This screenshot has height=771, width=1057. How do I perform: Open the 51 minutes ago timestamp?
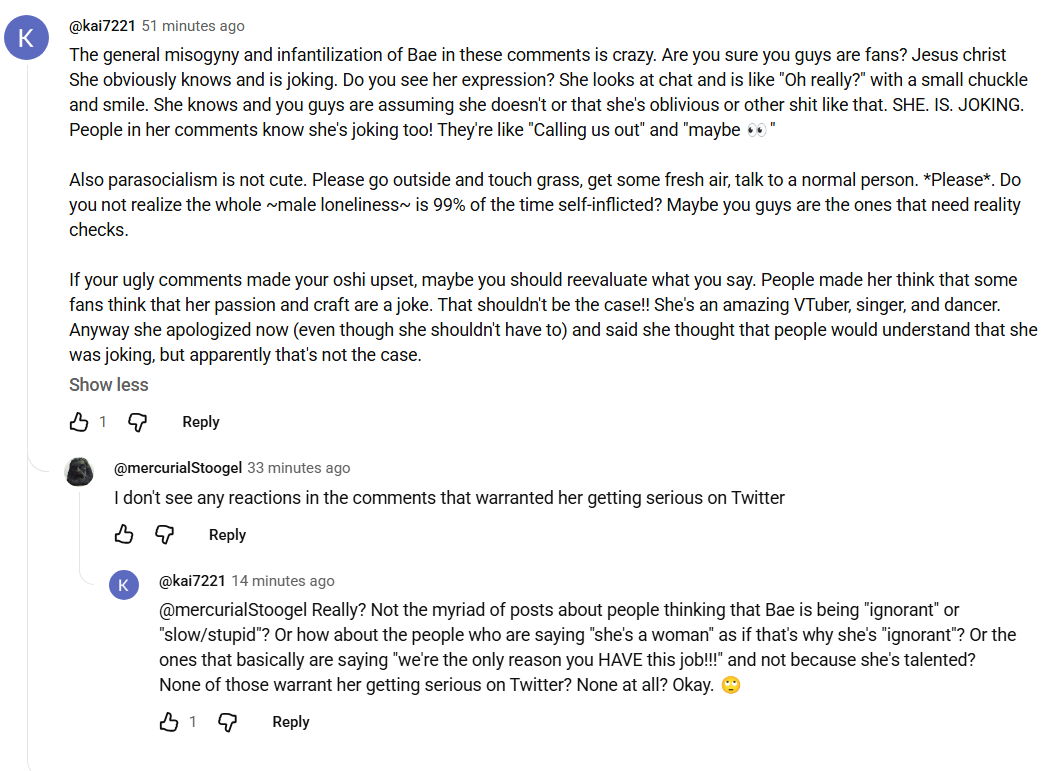193,26
